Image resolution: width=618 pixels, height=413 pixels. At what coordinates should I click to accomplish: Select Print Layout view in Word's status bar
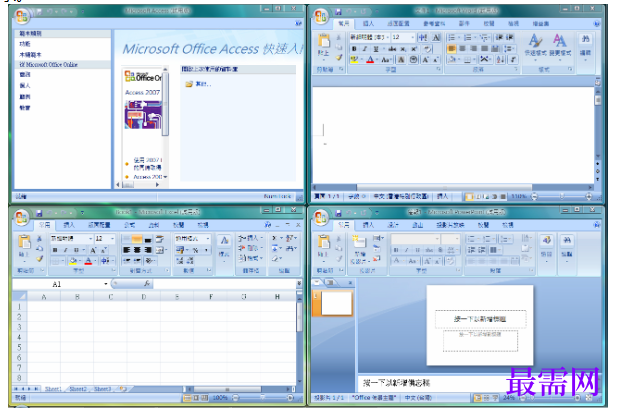coord(469,196)
